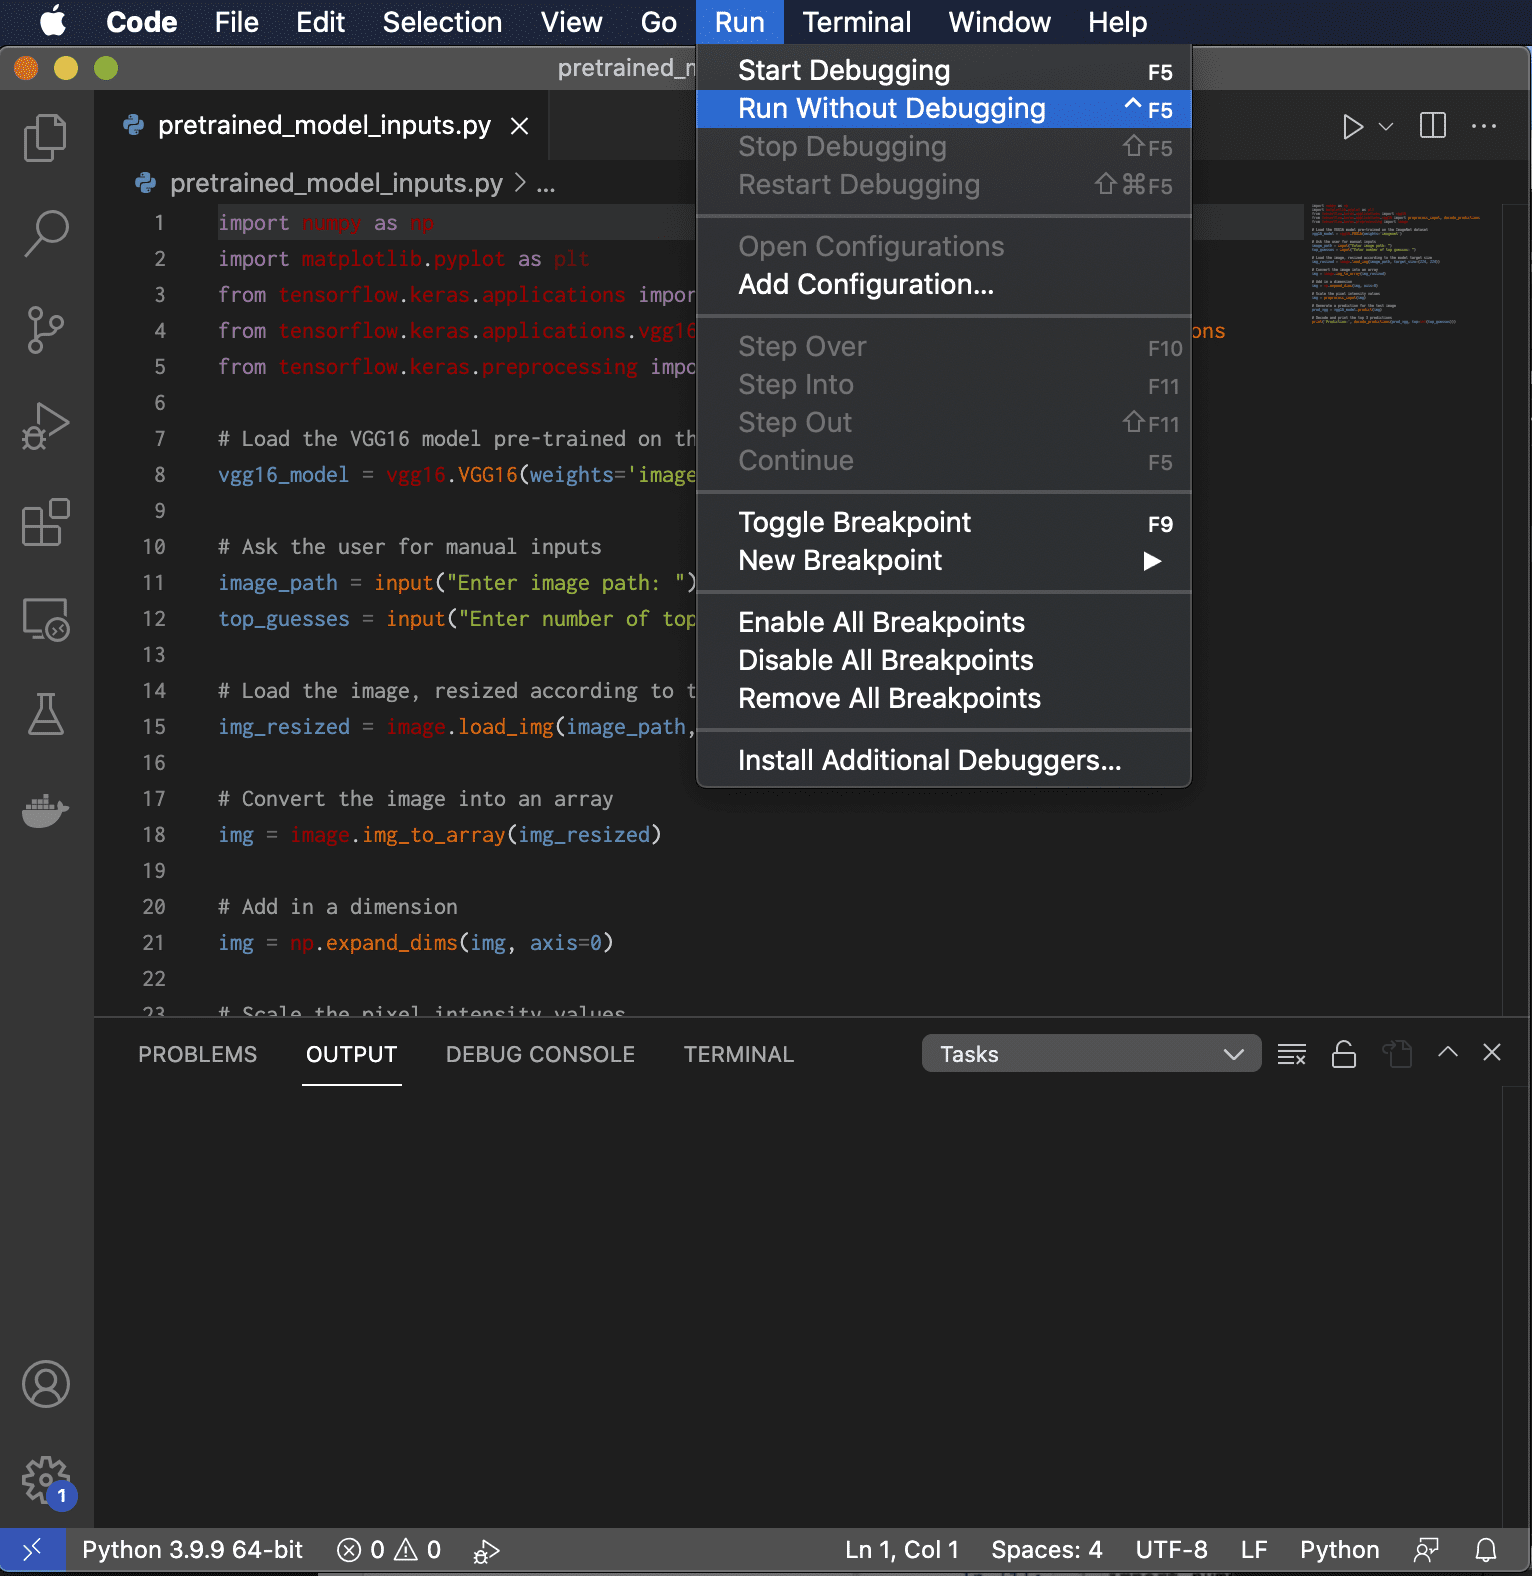The image size is (1532, 1576).
Task: Switch to the OUTPUT panel tab
Action: [351, 1054]
